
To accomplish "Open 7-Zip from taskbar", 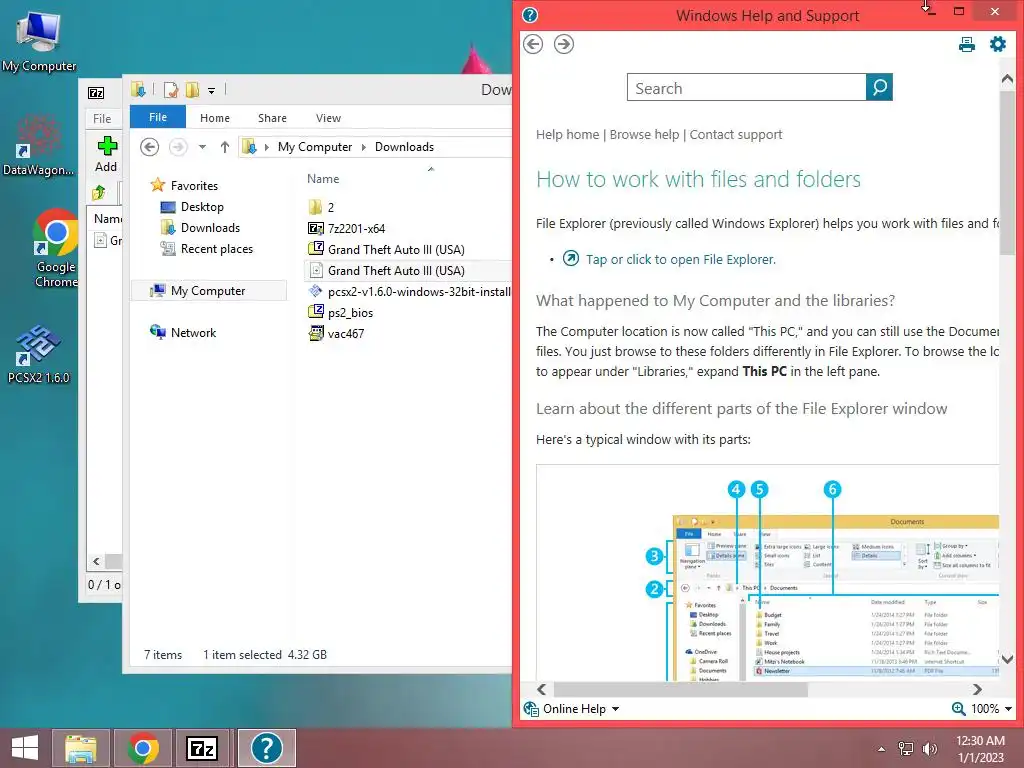I will 202,748.
